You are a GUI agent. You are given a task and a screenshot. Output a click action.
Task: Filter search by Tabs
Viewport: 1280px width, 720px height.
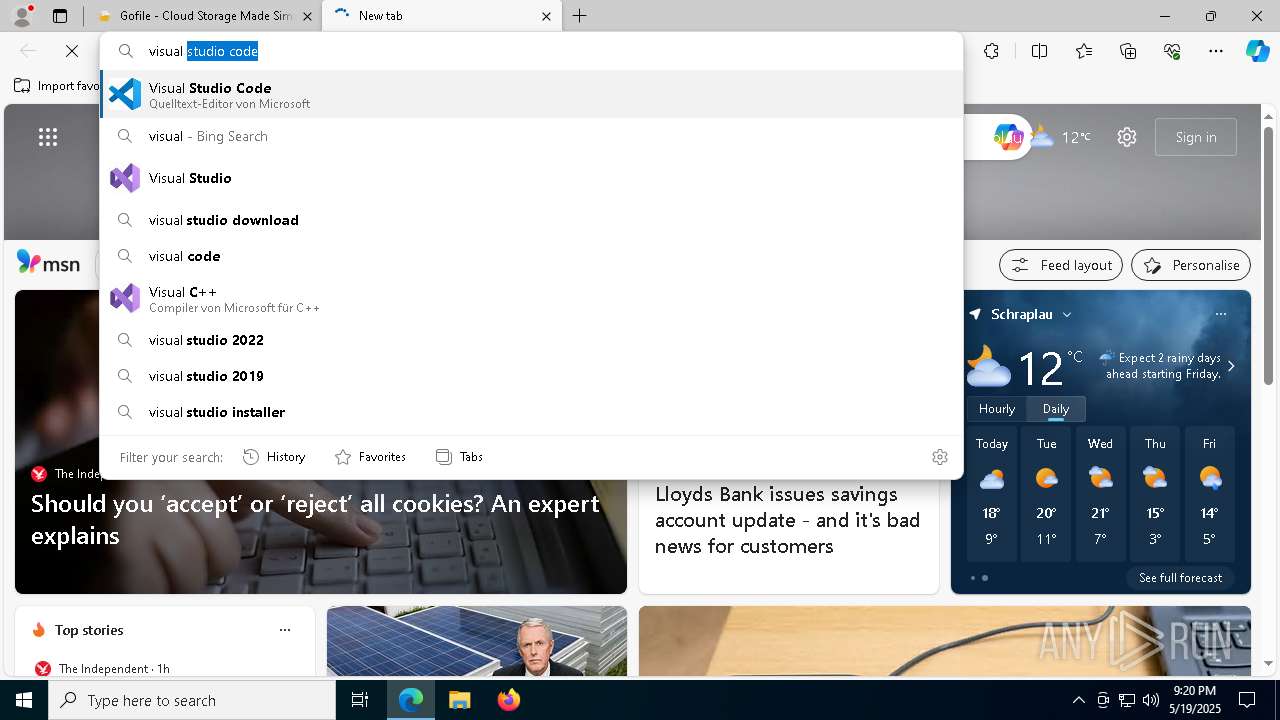coord(460,457)
